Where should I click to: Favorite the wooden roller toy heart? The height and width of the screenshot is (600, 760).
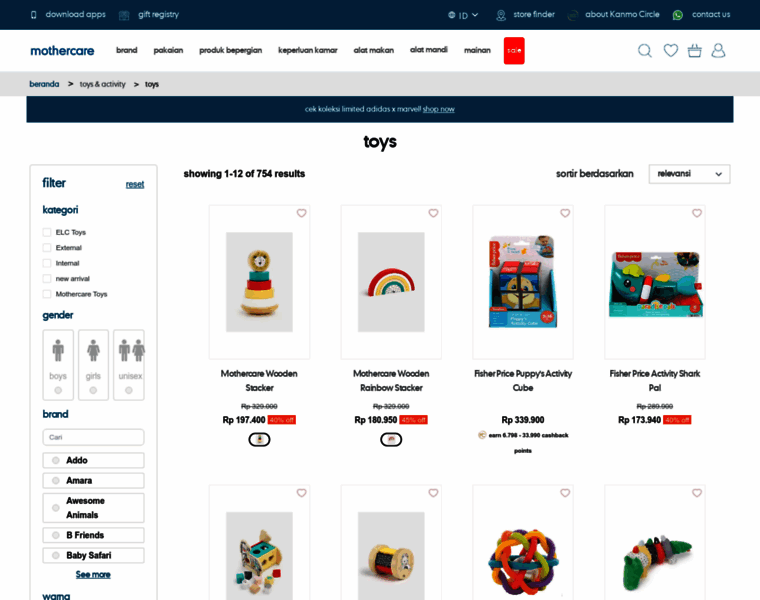click(x=433, y=493)
